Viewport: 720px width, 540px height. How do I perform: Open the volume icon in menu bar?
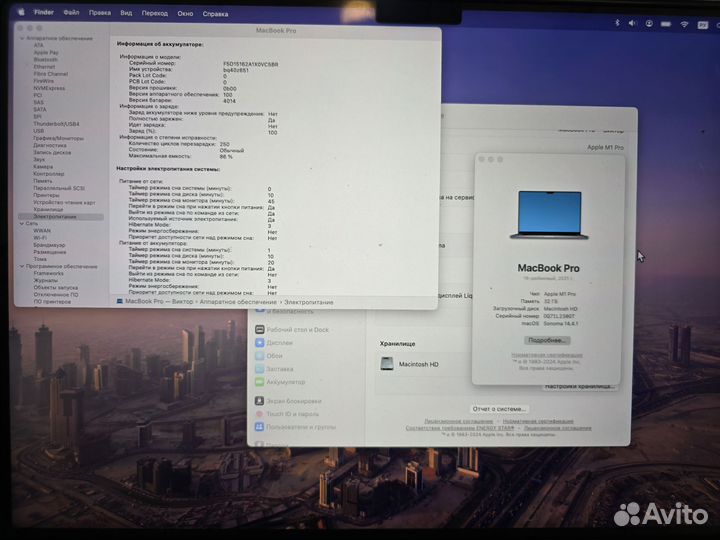point(632,23)
